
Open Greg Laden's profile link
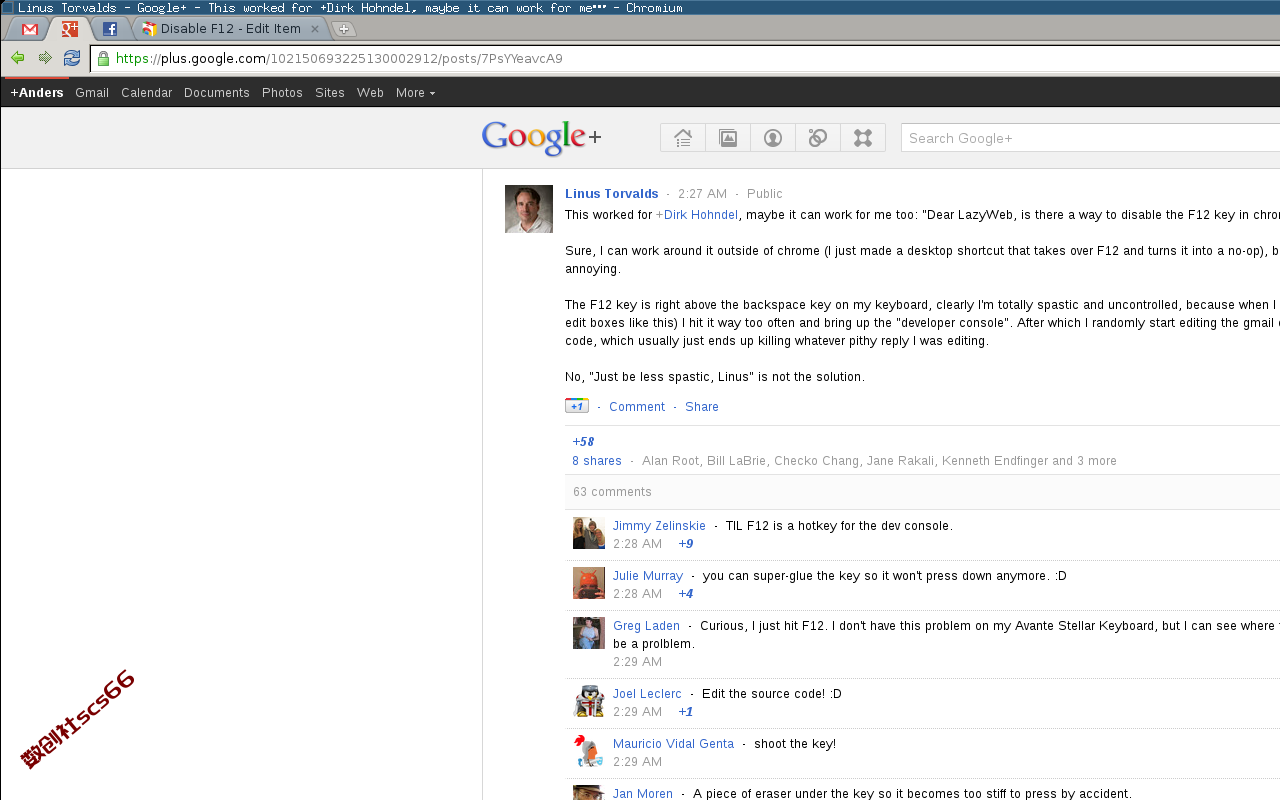pos(646,626)
